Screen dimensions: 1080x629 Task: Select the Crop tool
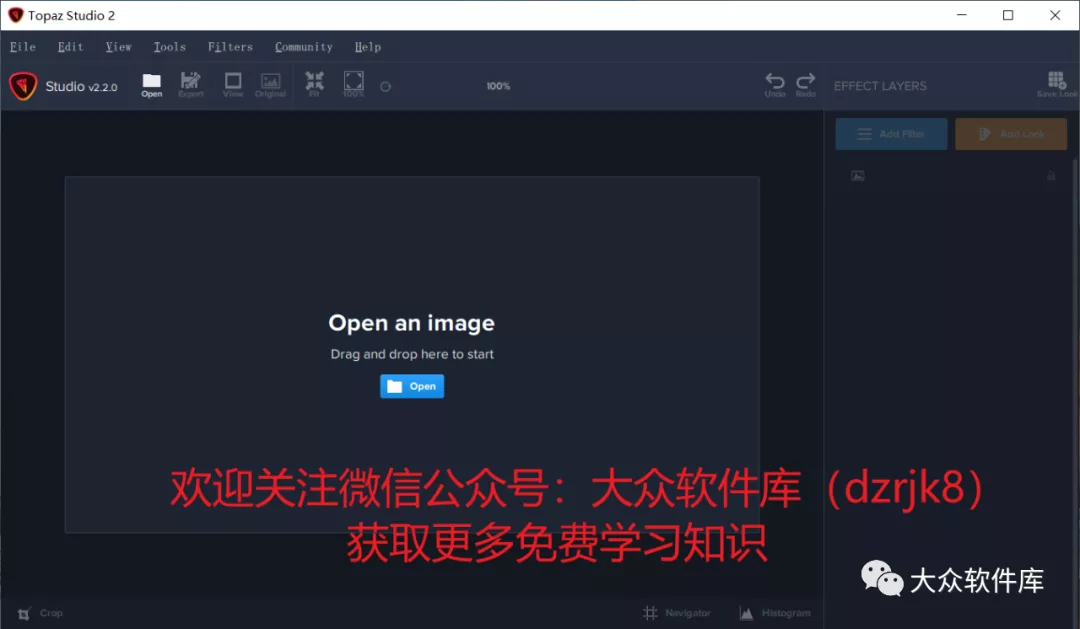pos(40,612)
